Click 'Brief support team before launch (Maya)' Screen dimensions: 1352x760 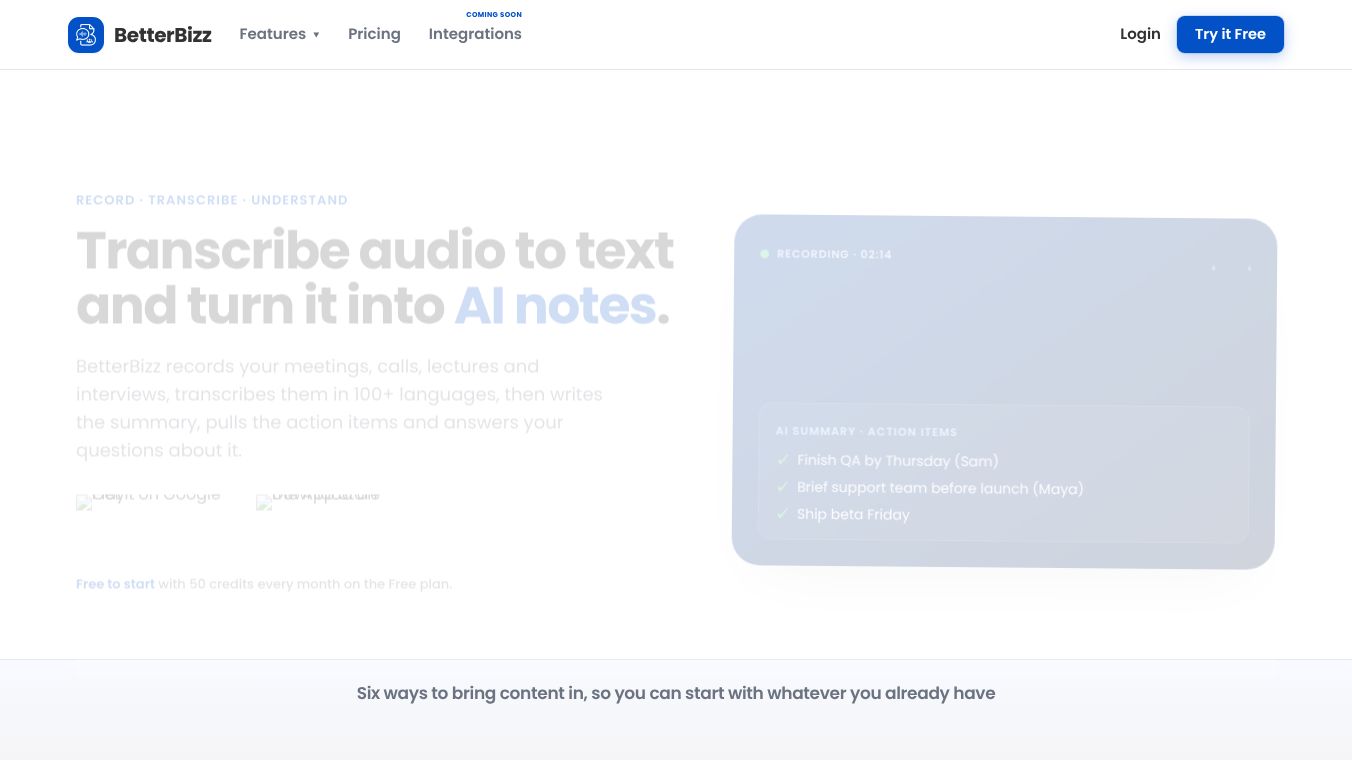(x=940, y=487)
